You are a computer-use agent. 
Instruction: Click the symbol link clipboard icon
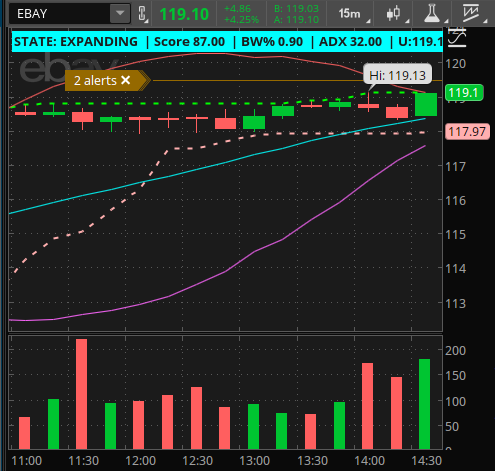tap(142, 14)
